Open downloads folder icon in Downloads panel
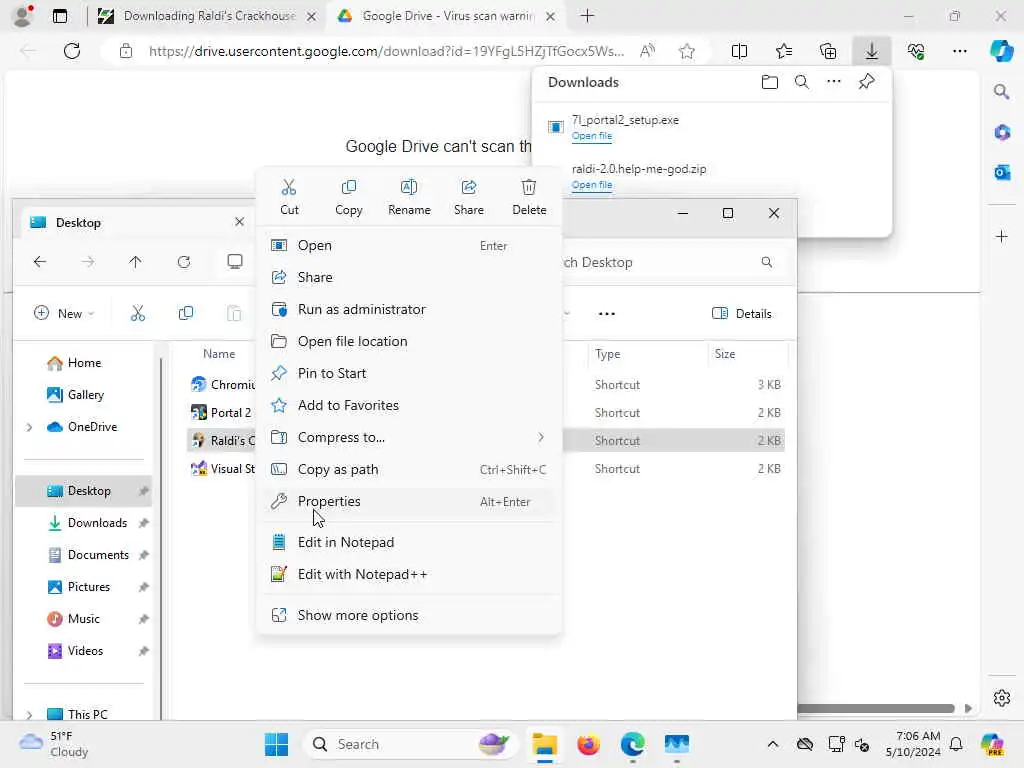Screen dimensions: 1024x768 [x=769, y=82]
